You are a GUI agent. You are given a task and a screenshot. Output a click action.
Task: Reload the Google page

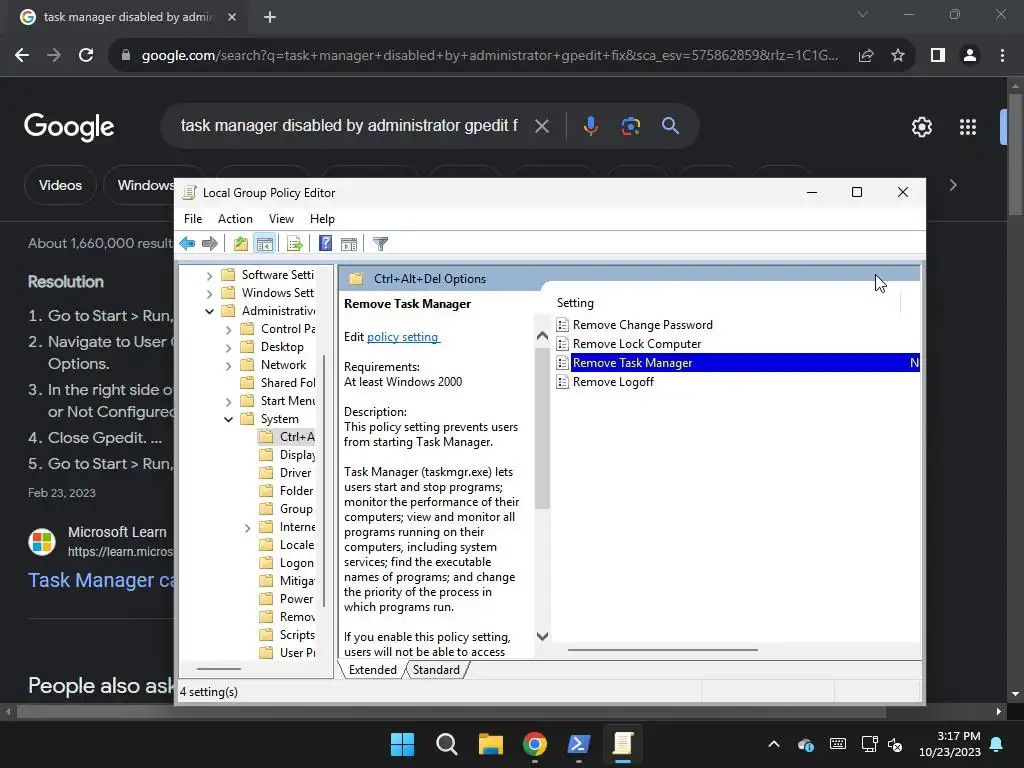[86, 56]
